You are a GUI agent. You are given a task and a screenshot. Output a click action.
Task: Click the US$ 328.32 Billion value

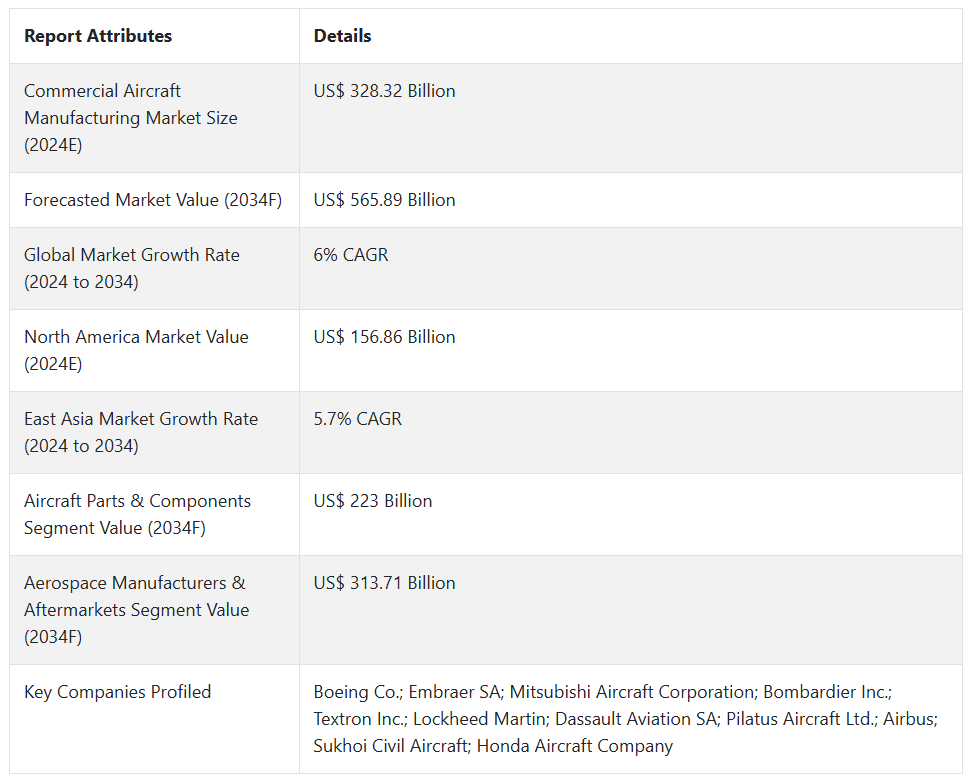[x=384, y=91]
